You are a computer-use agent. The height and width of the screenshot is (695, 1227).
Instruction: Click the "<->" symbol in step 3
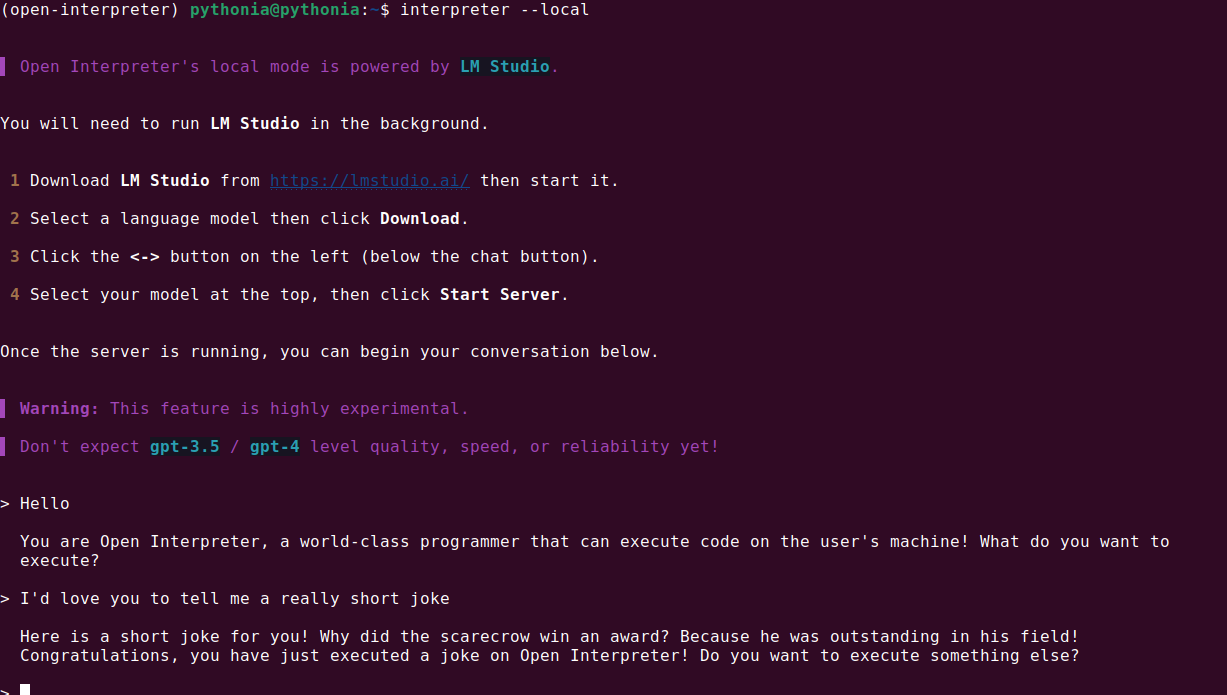click(144, 257)
